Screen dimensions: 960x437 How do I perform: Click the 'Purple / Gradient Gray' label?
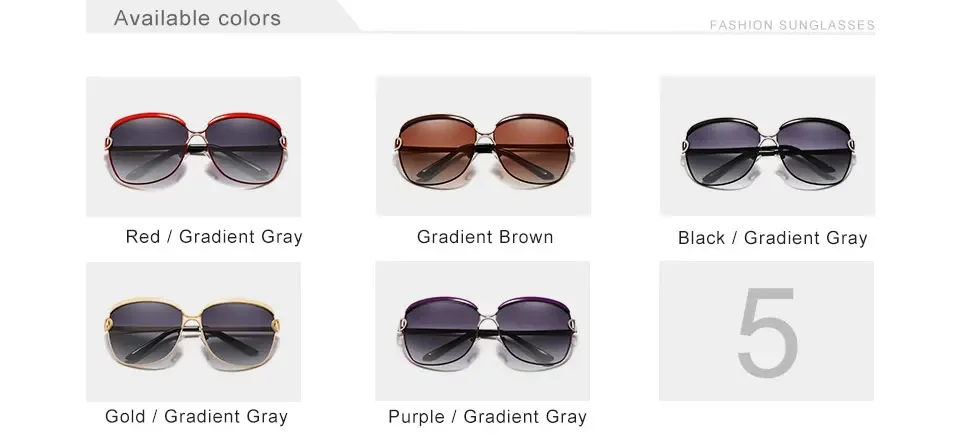point(487,417)
